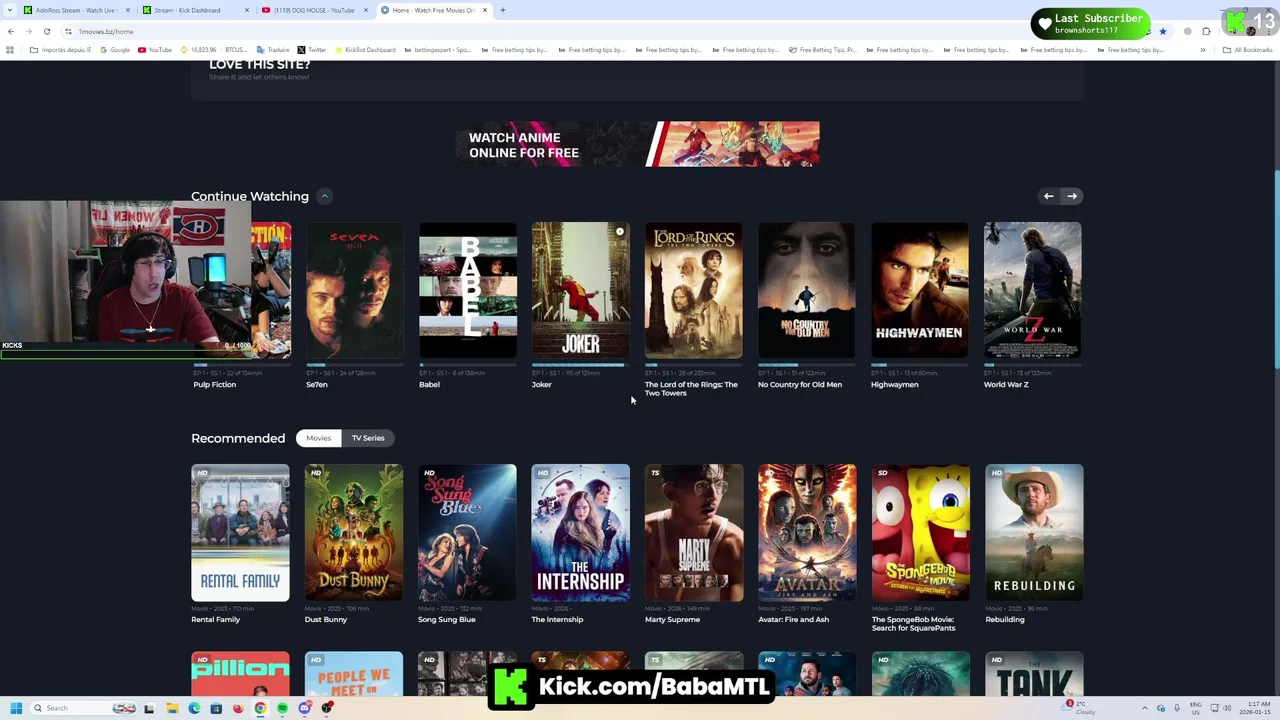Screen dimensions: 1280x720
Task: Open KickBot Dashboard bookmark
Action: [x=365, y=50]
